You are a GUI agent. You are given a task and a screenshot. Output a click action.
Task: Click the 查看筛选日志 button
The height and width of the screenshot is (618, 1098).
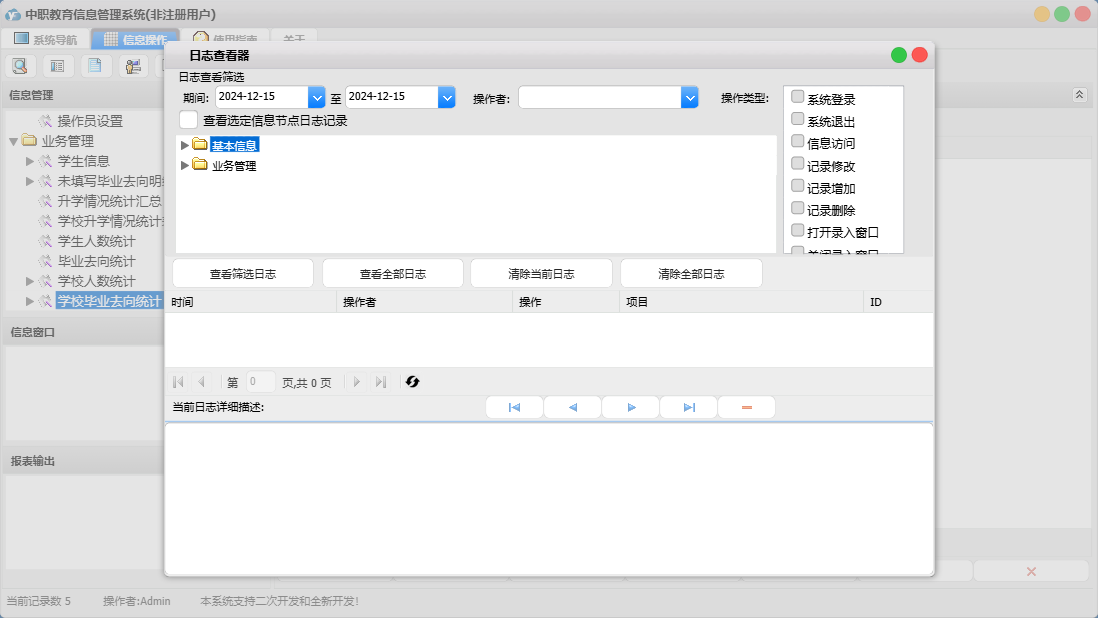point(243,274)
